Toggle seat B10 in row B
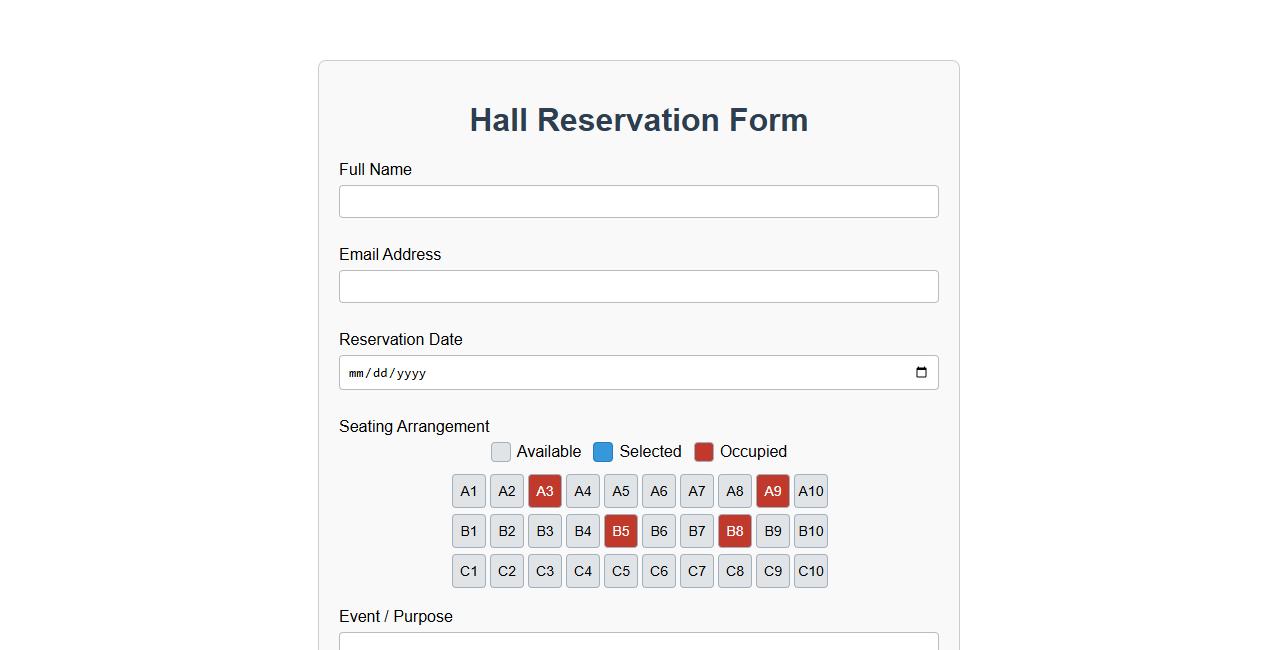Viewport: 1278px width, 650px height. (x=810, y=531)
